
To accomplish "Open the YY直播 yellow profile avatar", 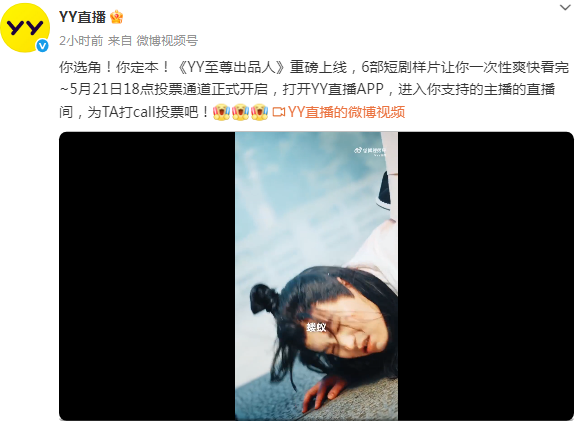I will click(x=25, y=28).
